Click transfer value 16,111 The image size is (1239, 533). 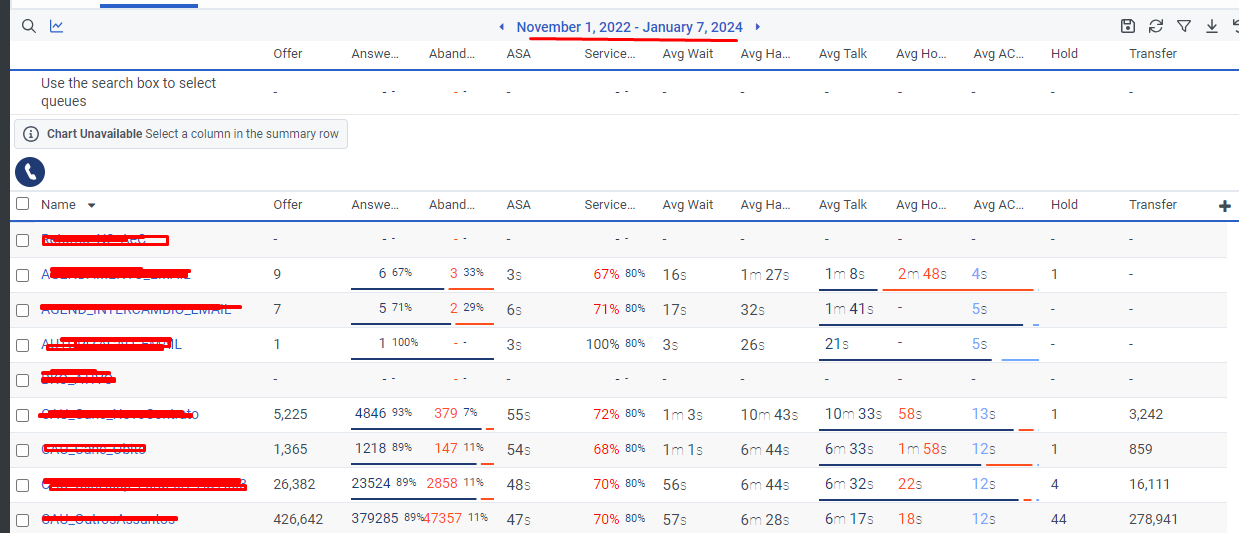click(1150, 485)
